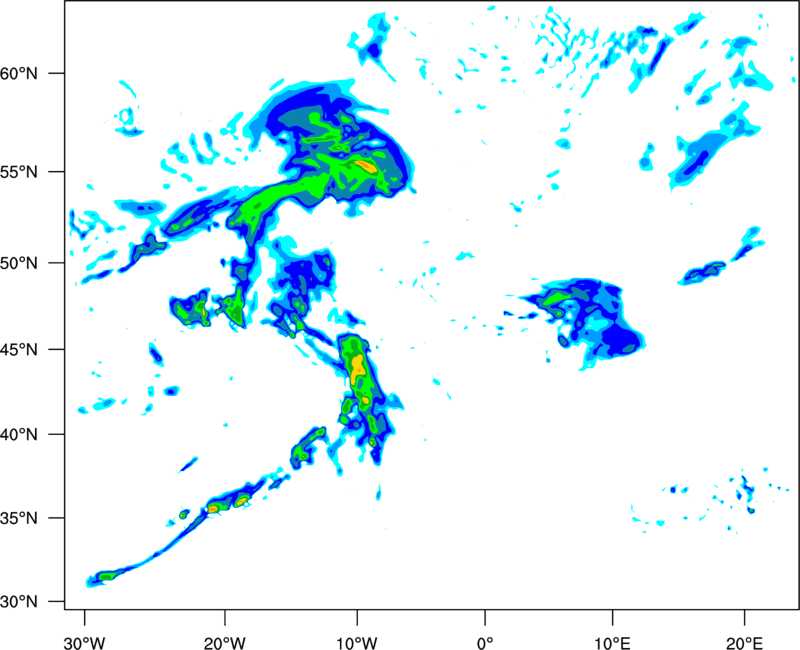Screen dimensions: 800x650
Task: Click the yellow core near 44°N 10°W
Action: click(358, 369)
